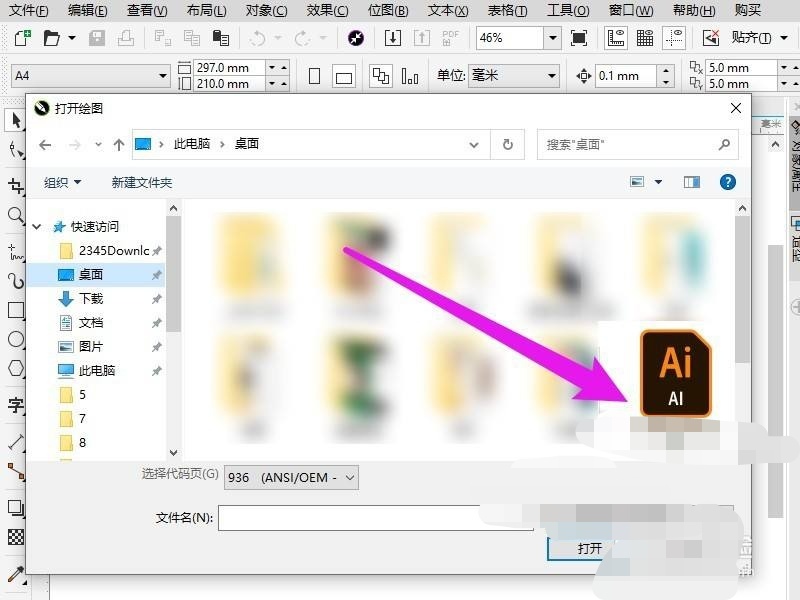Select the Polygon tool

16,368
